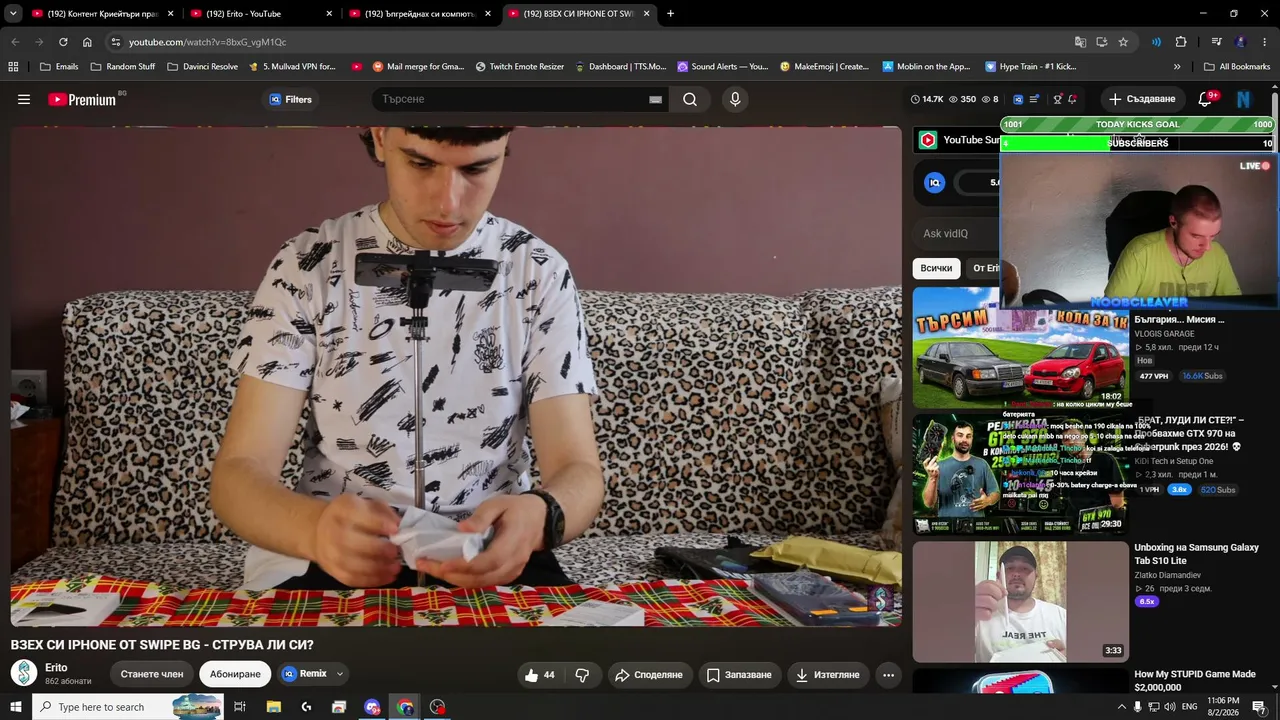
Task: Open the YouTube guide hamburger menu
Action: coord(24,99)
